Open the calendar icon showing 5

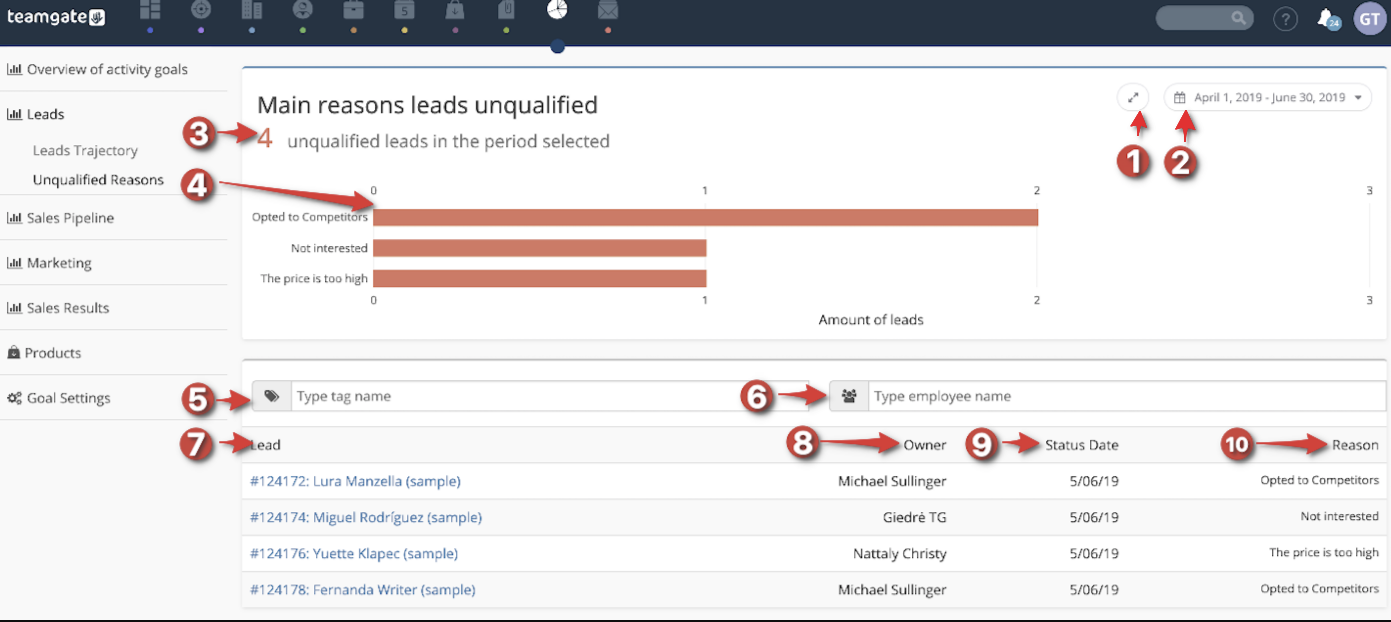[404, 10]
